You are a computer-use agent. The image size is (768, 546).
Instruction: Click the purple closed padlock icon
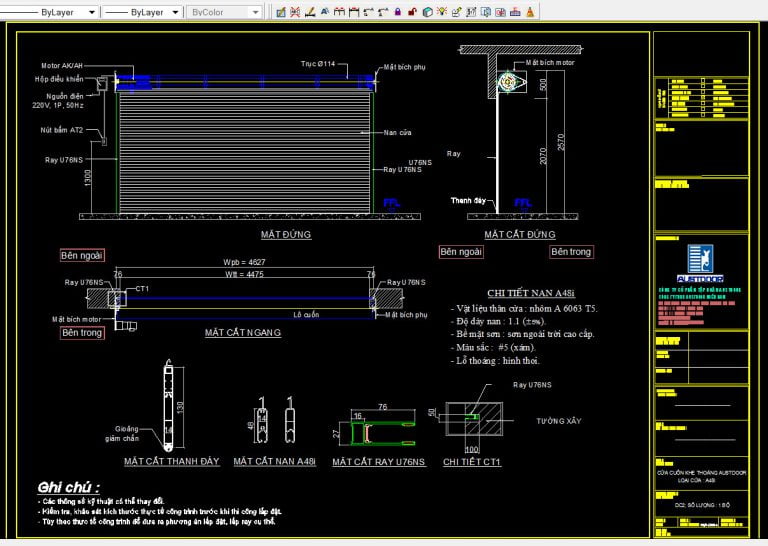tap(398, 12)
